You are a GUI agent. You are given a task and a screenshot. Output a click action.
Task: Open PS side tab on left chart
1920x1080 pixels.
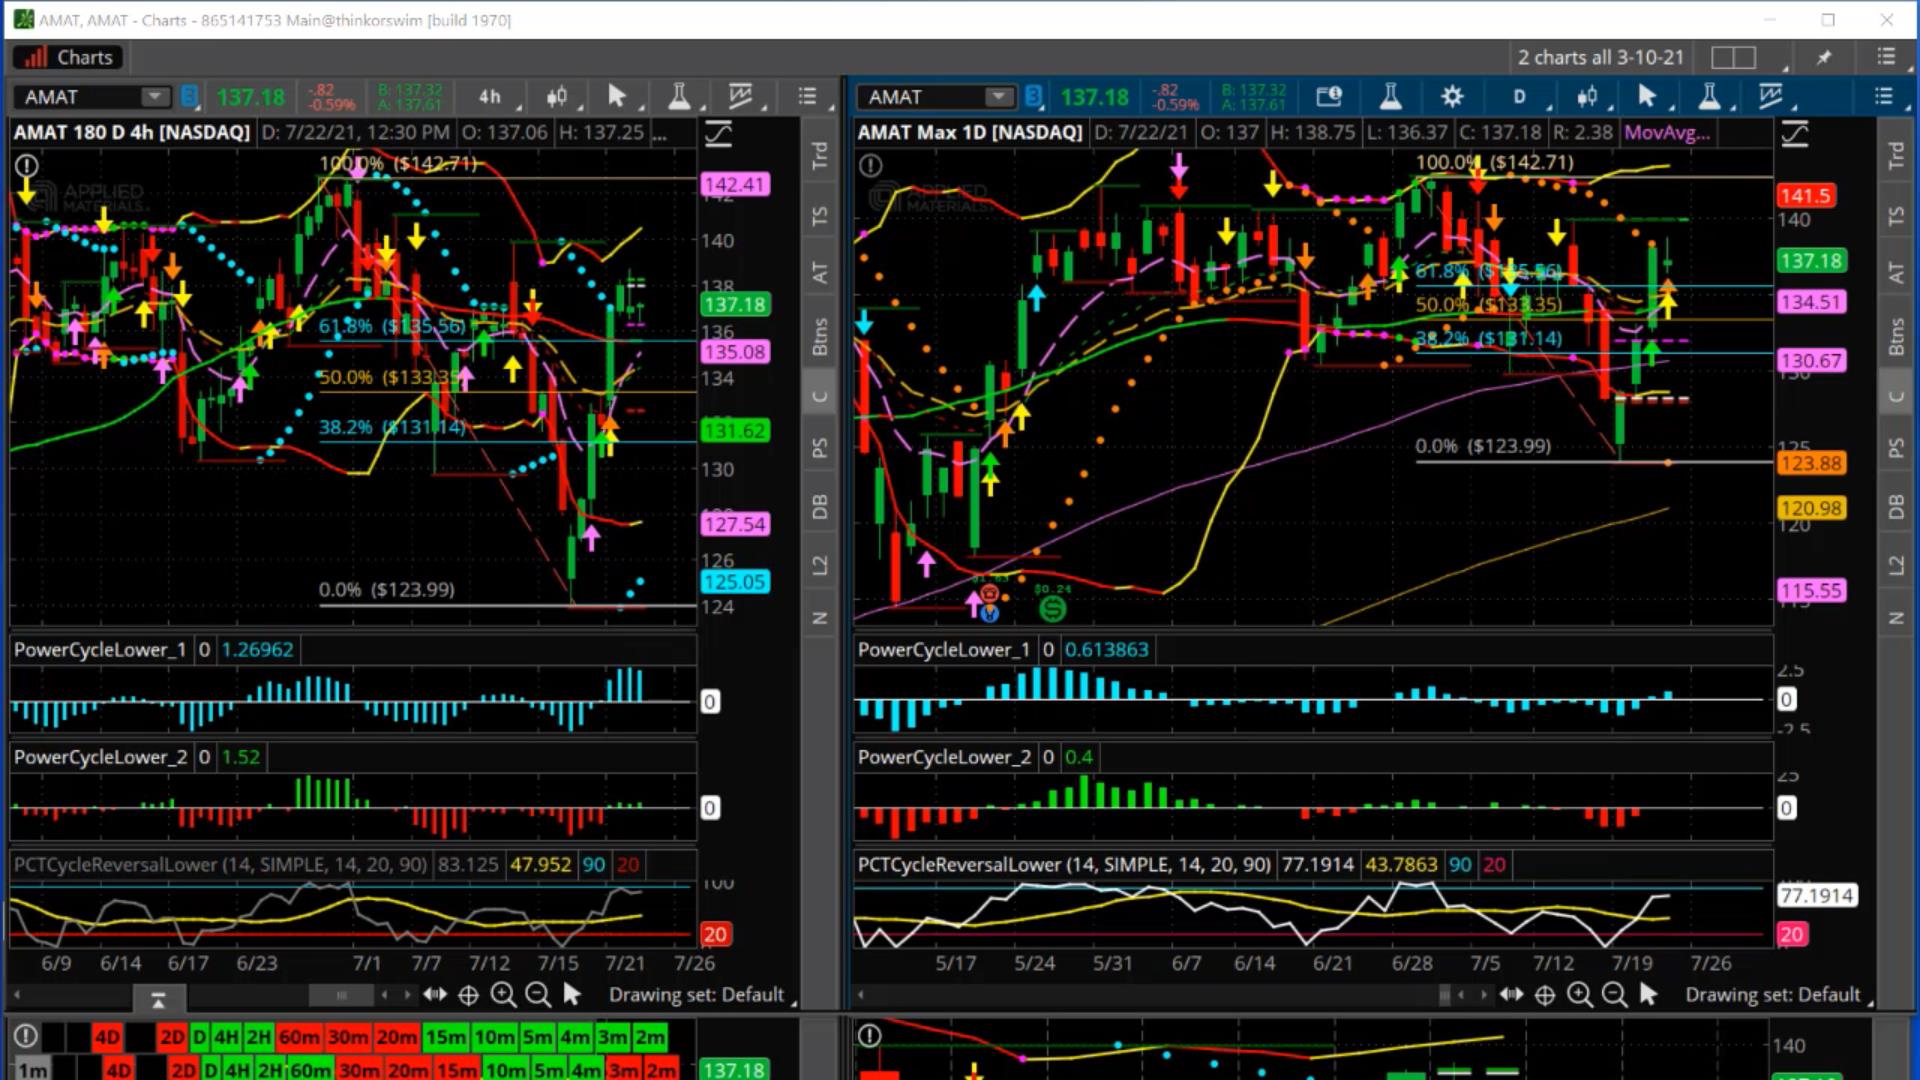[x=820, y=448]
